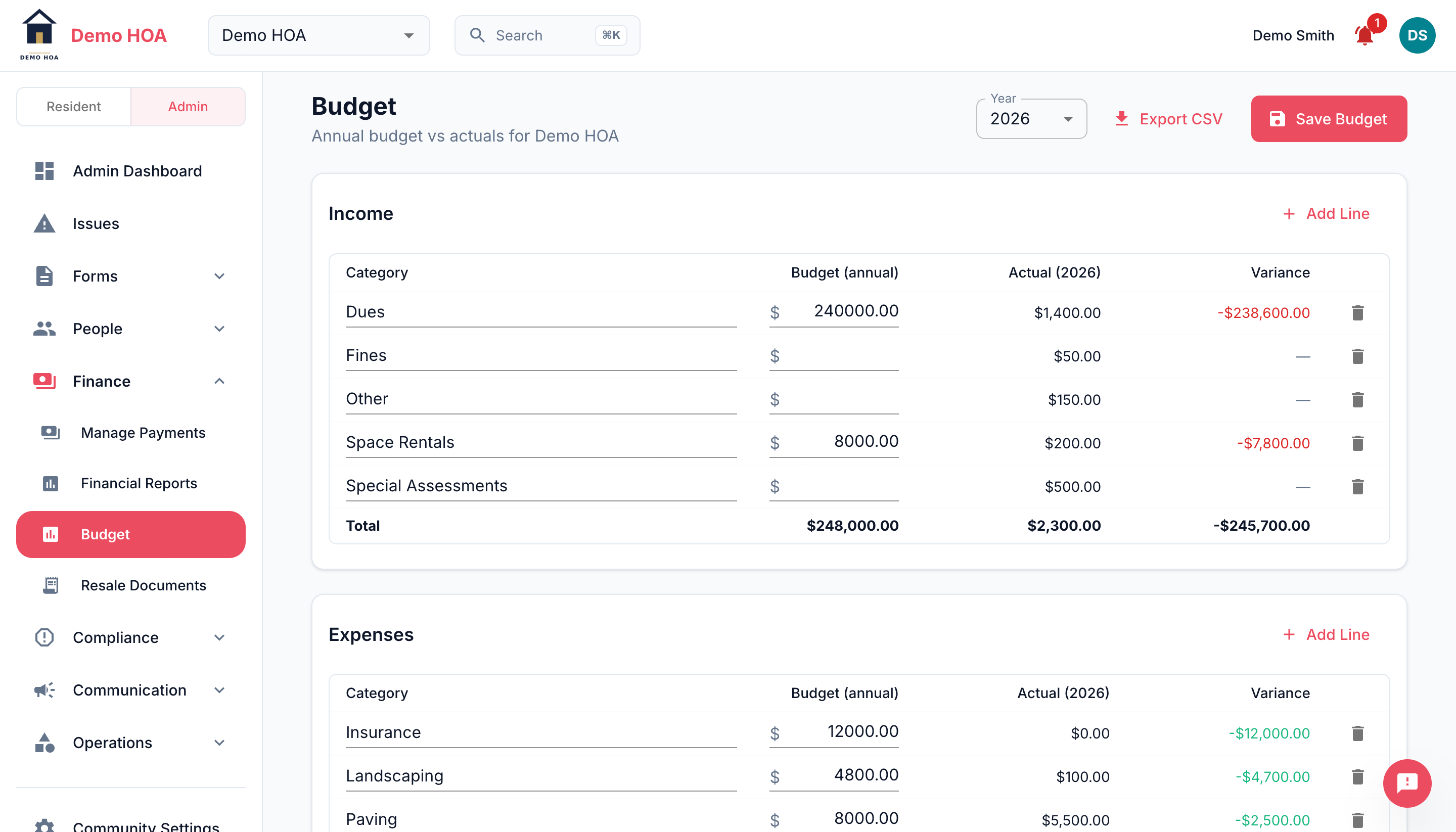Edit the Dues budget amount field
This screenshot has height=832, width=1456.
pos(834,312)
